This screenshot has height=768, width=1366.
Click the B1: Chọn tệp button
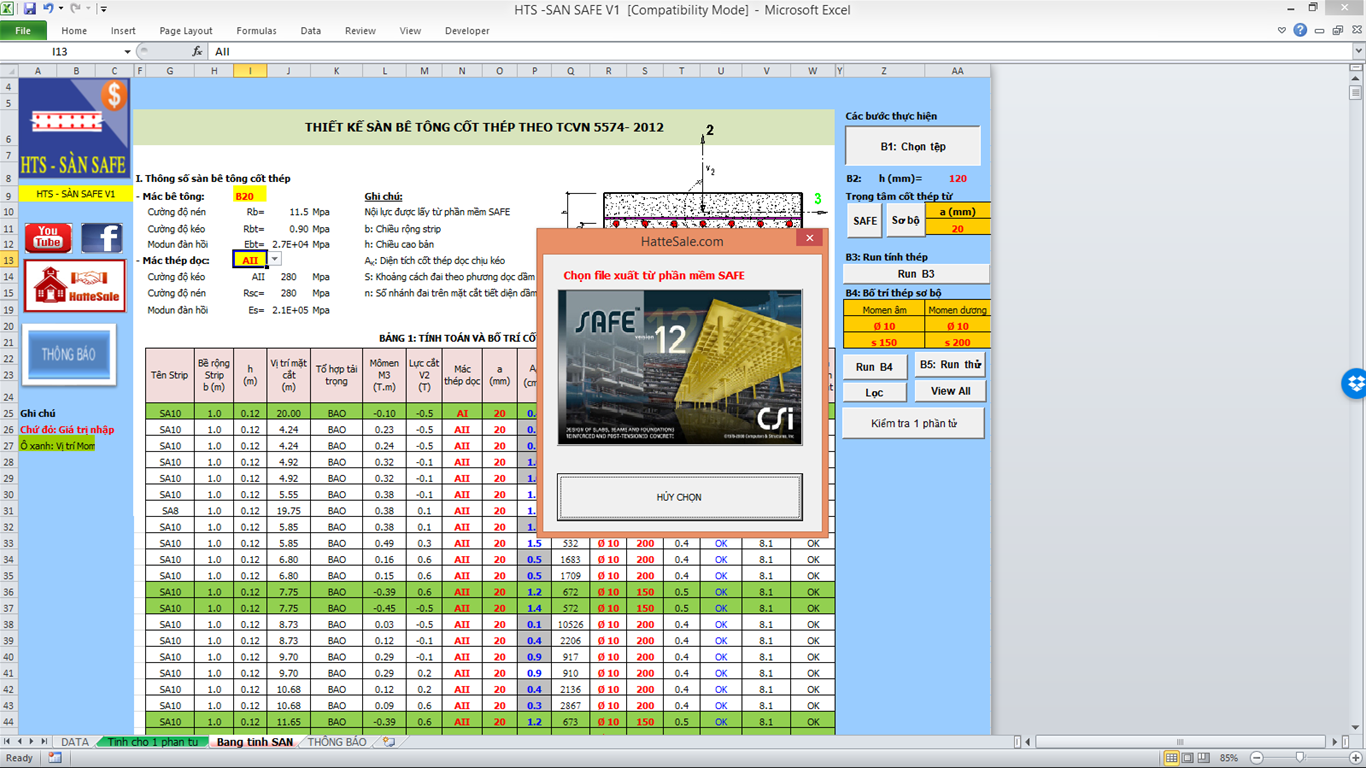913,146
